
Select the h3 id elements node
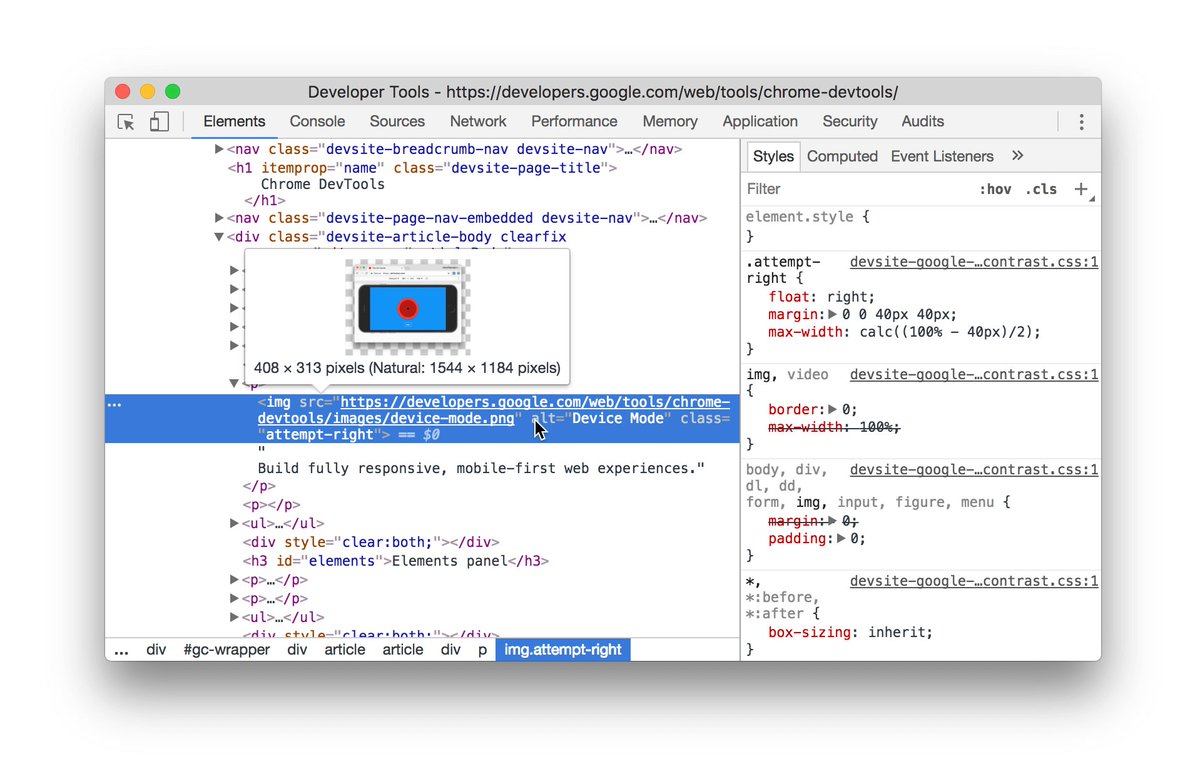[396, 561]
